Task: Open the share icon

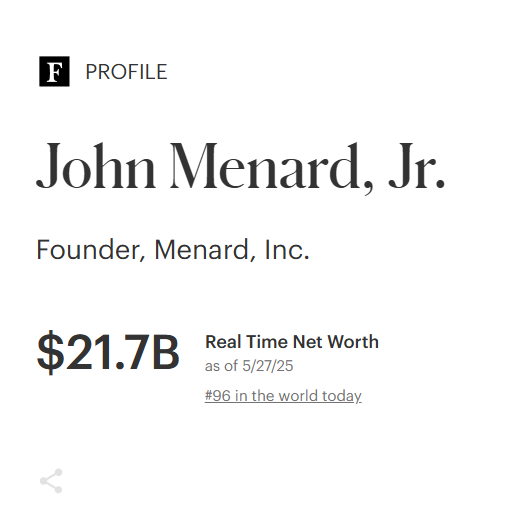Action: (51, 481)
